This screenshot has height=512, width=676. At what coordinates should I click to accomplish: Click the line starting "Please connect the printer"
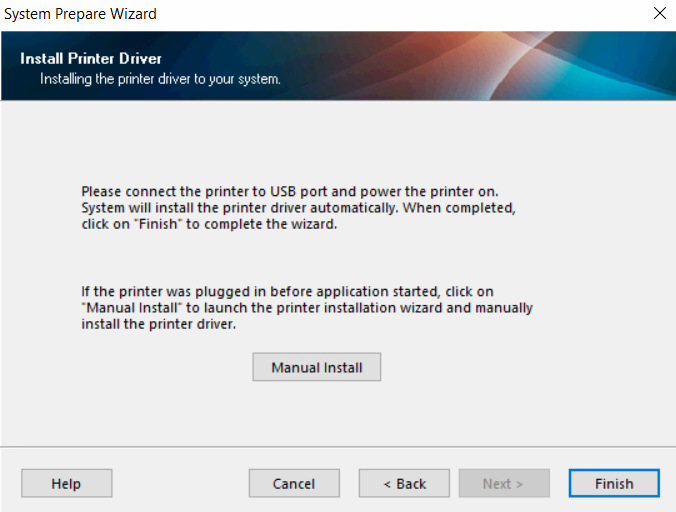pyautogui.click(x=289, y=190)
